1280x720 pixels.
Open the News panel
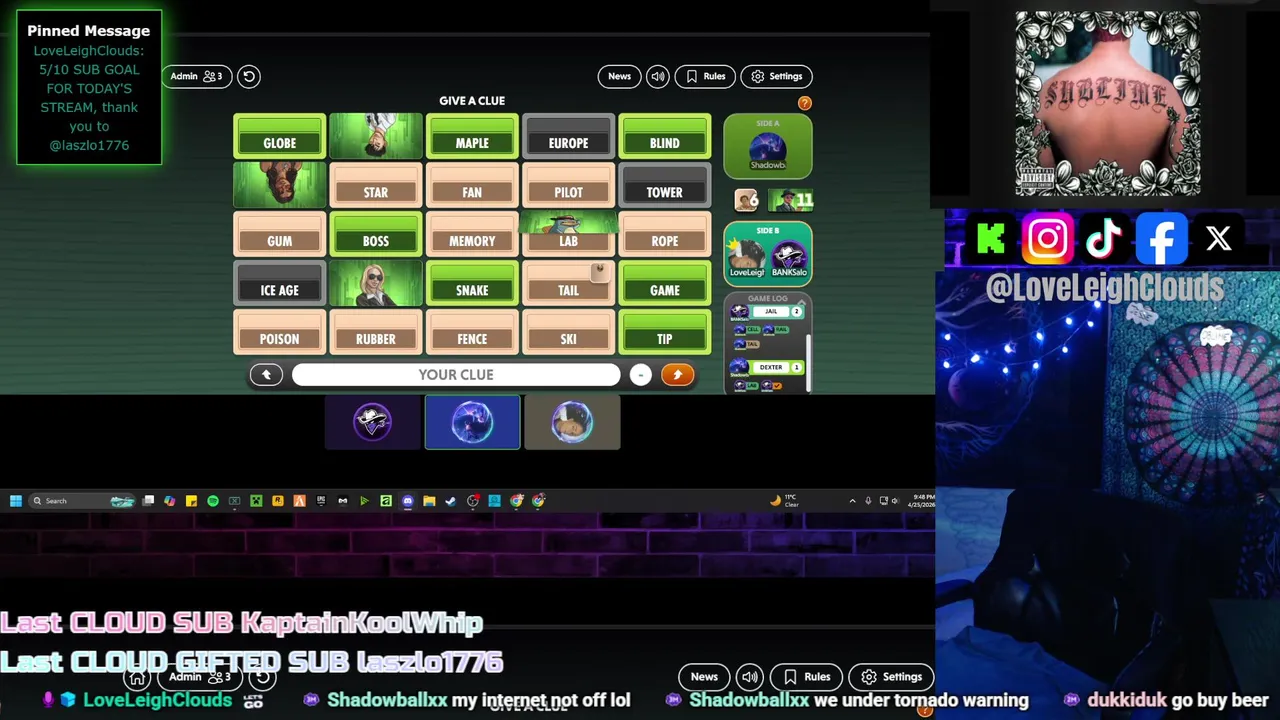pos(619,76)
